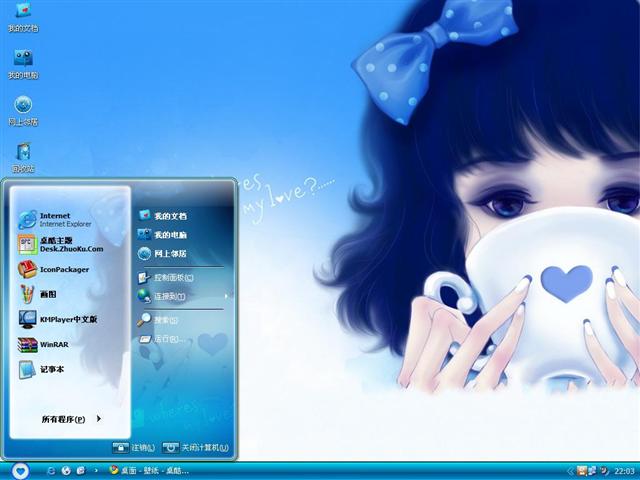Open 画图 paint program in the Start menu

[x=38, y=294]
